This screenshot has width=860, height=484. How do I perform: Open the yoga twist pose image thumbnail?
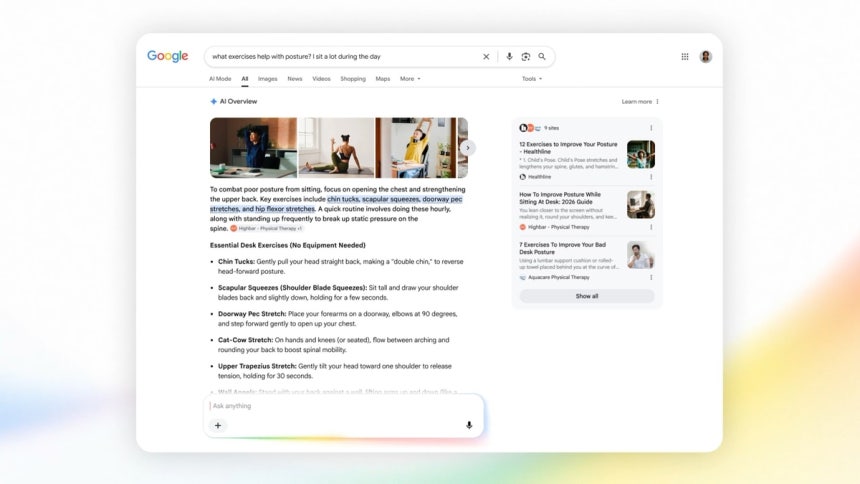point(336,148)
